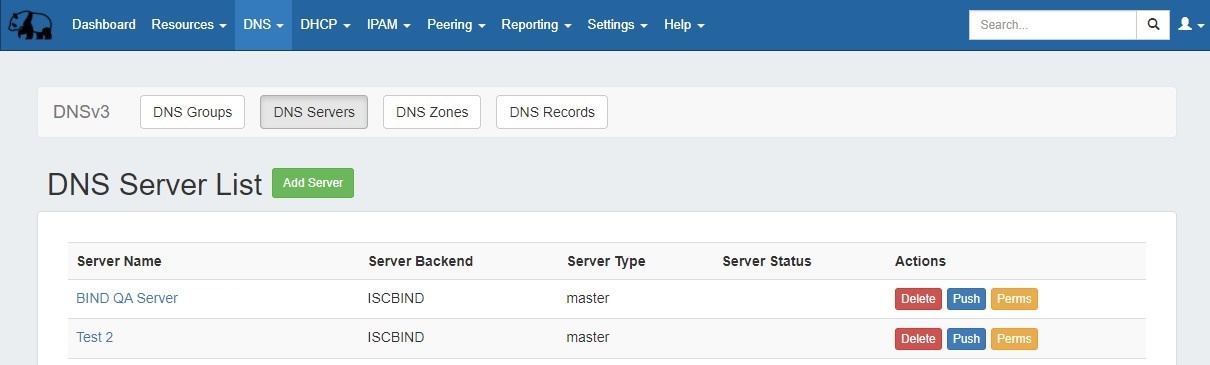The image size is (1210, 365).
Task: Open the Test 2 server link
Action: click(x=95, y=338)
